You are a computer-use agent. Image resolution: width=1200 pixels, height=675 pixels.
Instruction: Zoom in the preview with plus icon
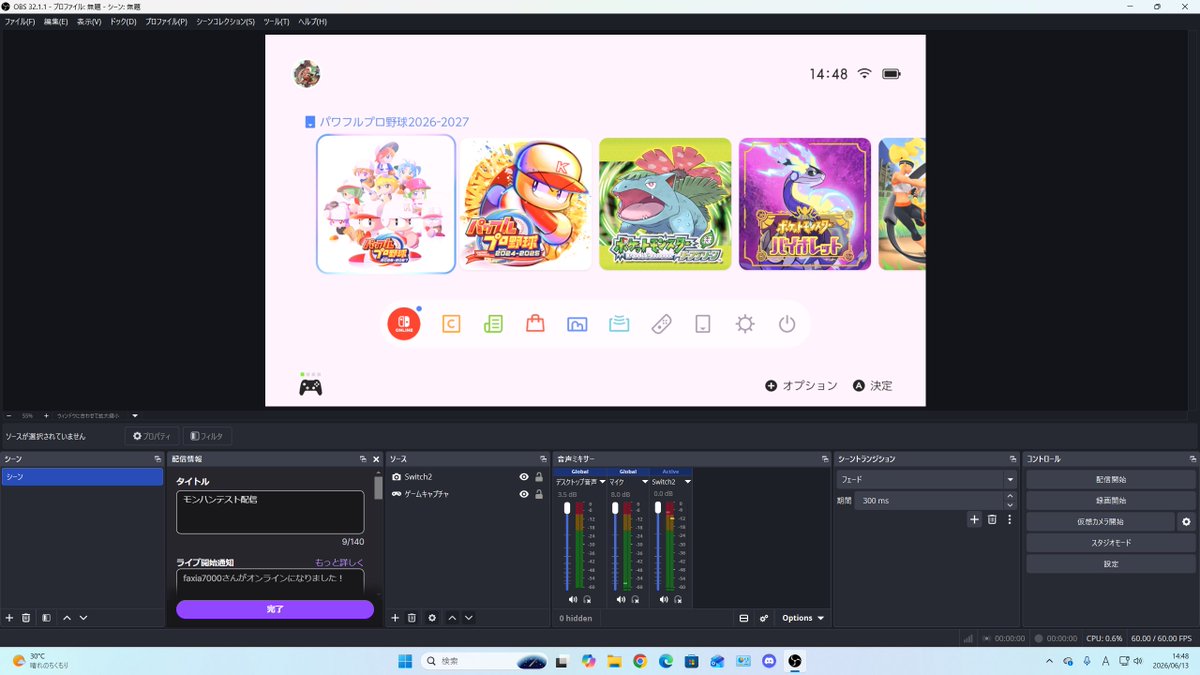[x=46, y=415]
